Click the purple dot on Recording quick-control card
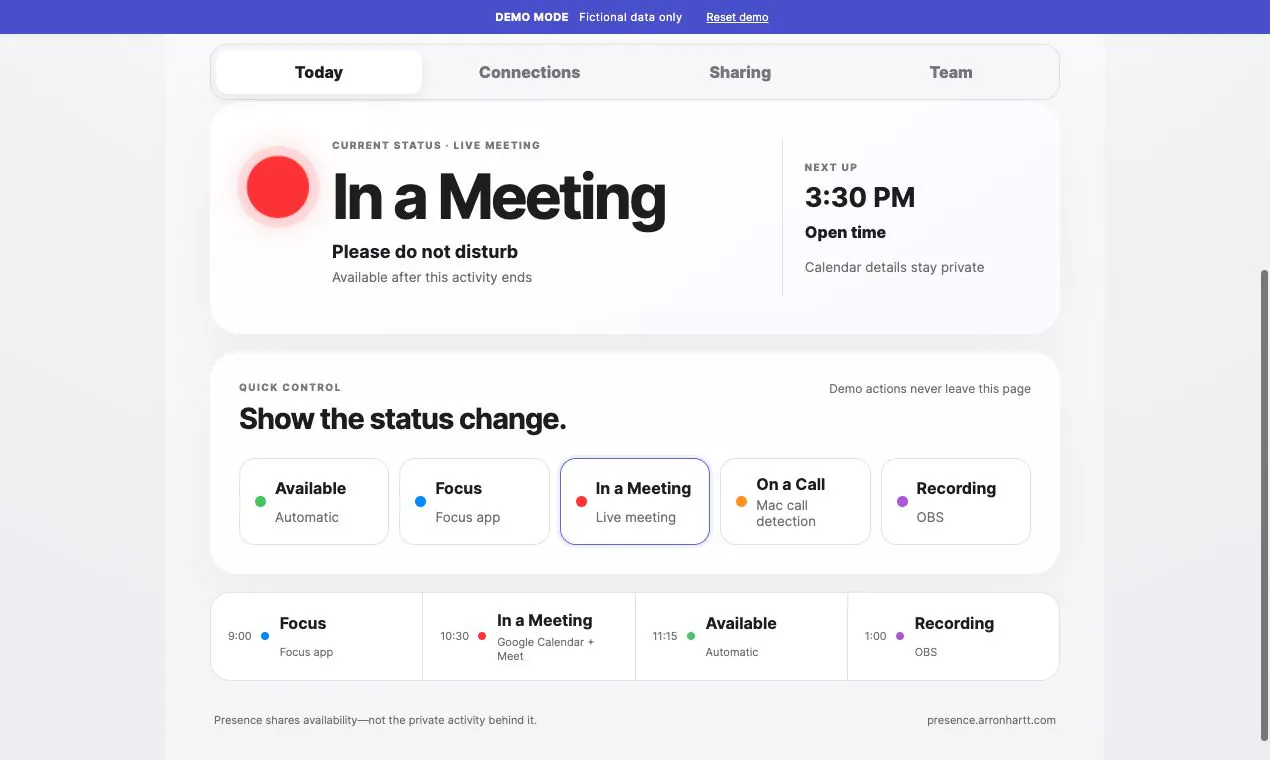 [902, 502]
